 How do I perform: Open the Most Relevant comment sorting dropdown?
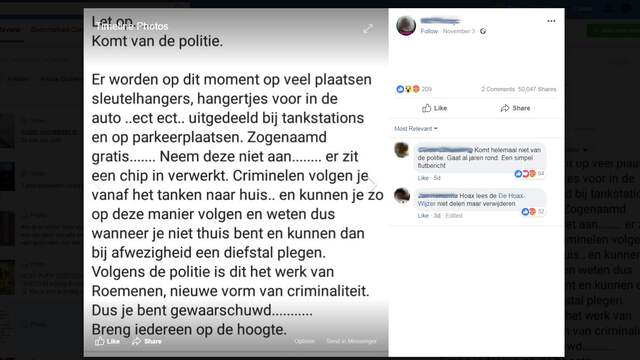[416, 129]
